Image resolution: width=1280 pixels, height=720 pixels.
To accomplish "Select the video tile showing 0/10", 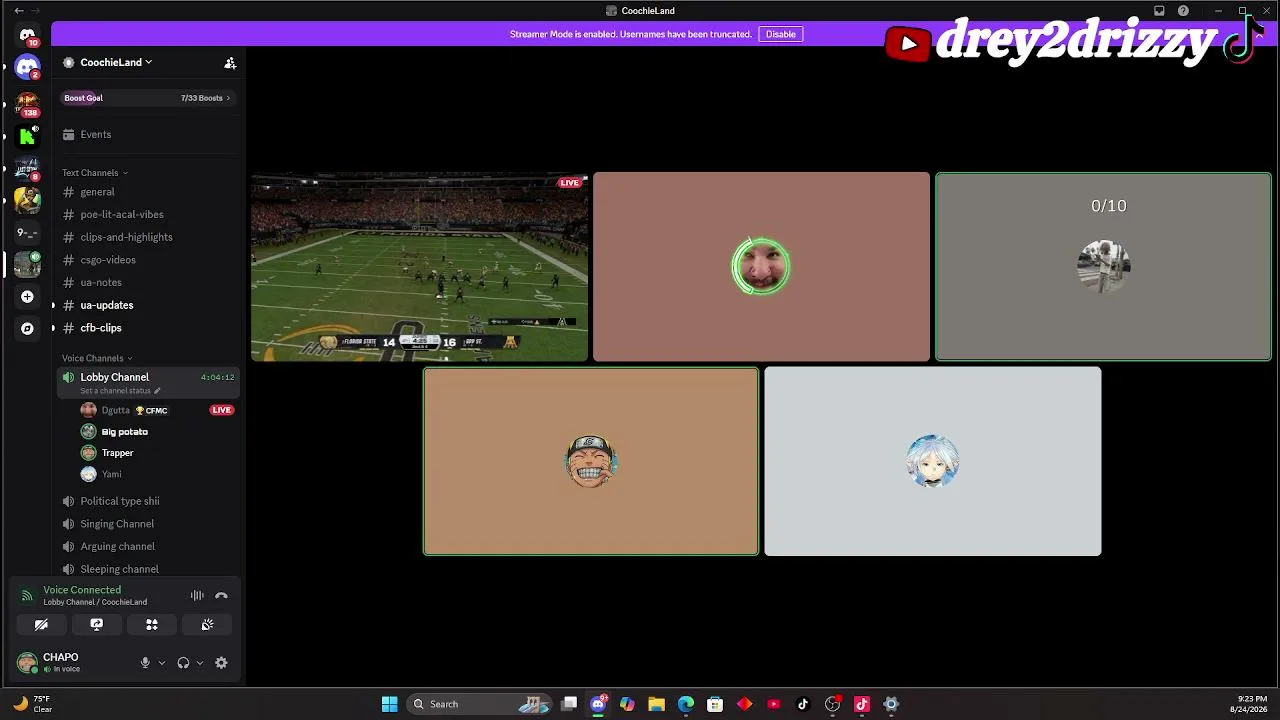I will click(x=1103, y=267).
